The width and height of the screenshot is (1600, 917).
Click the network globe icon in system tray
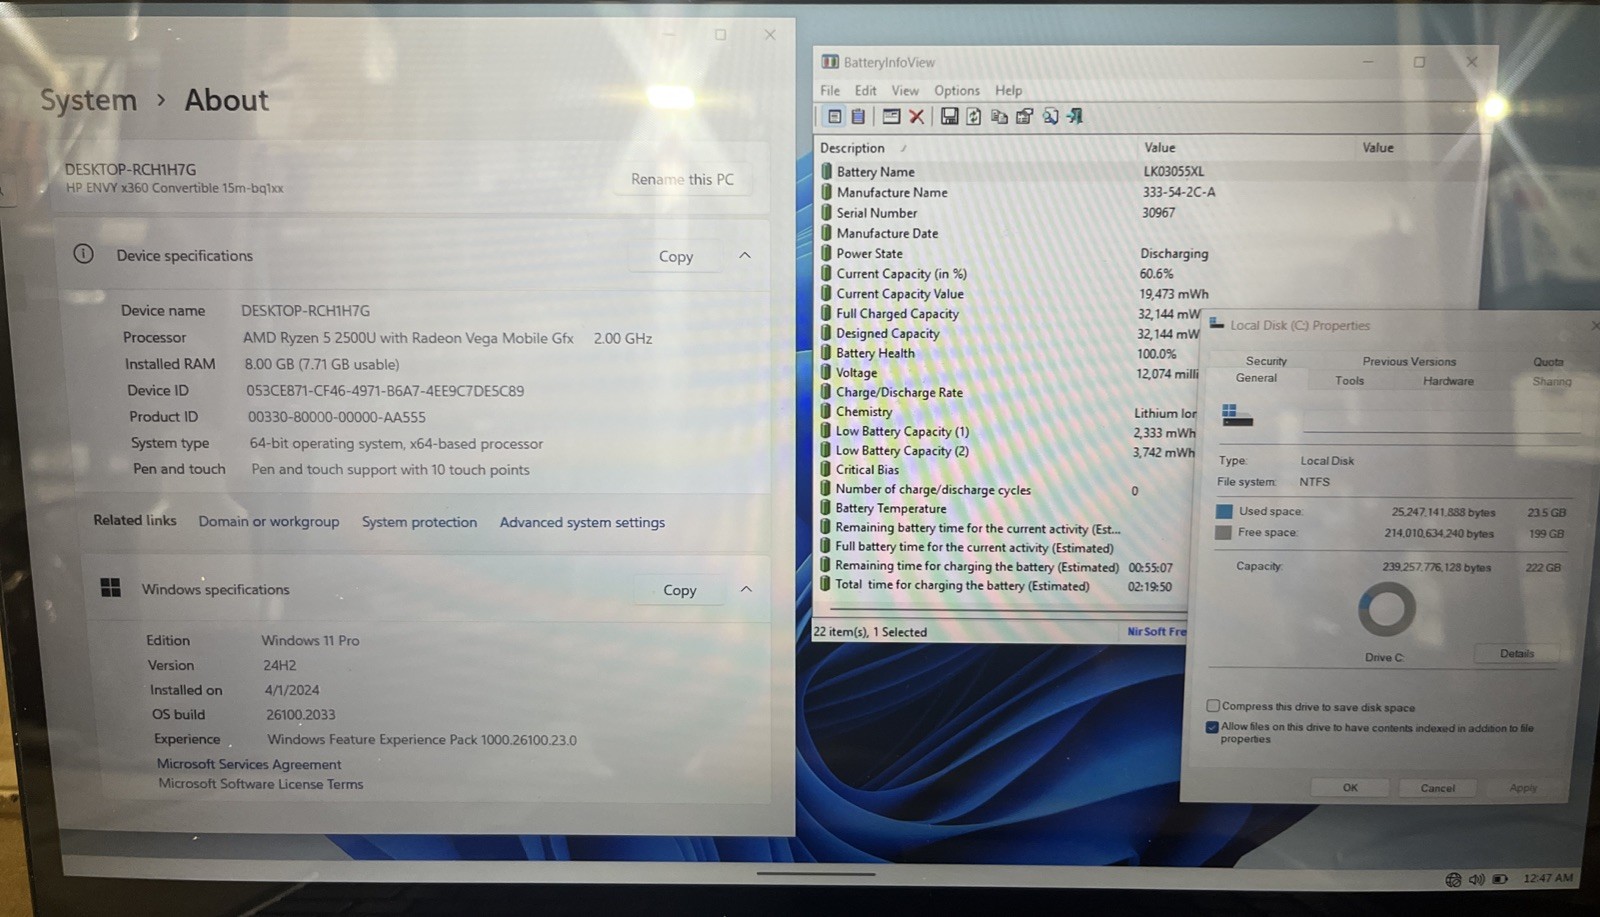1453,879
